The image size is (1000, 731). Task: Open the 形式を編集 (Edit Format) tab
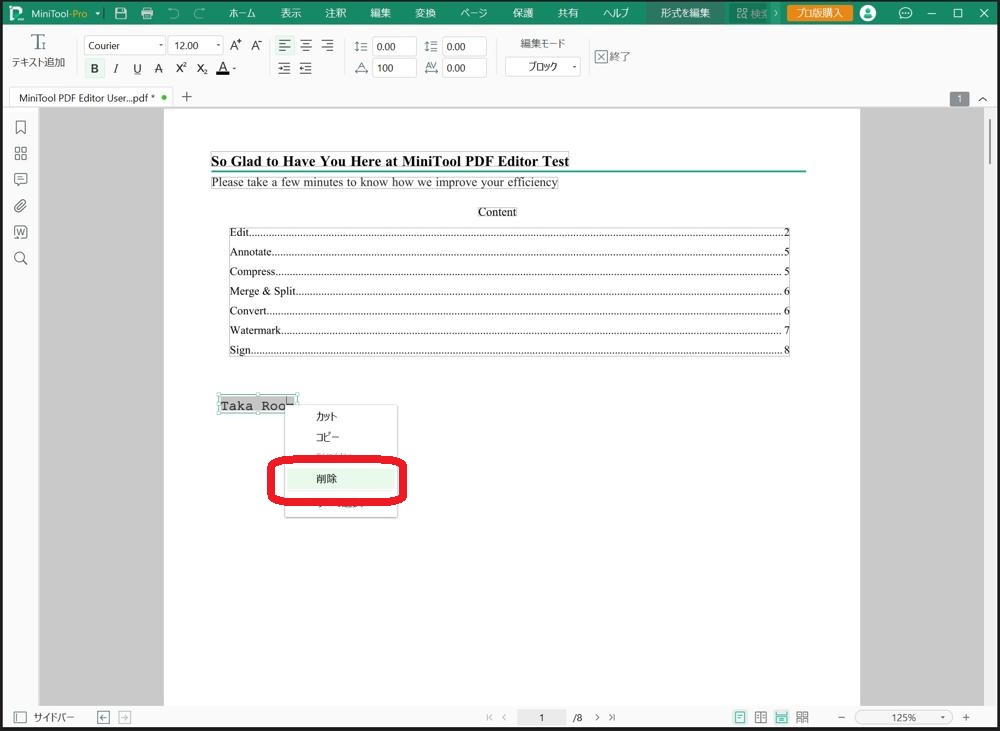click(685, 13)
